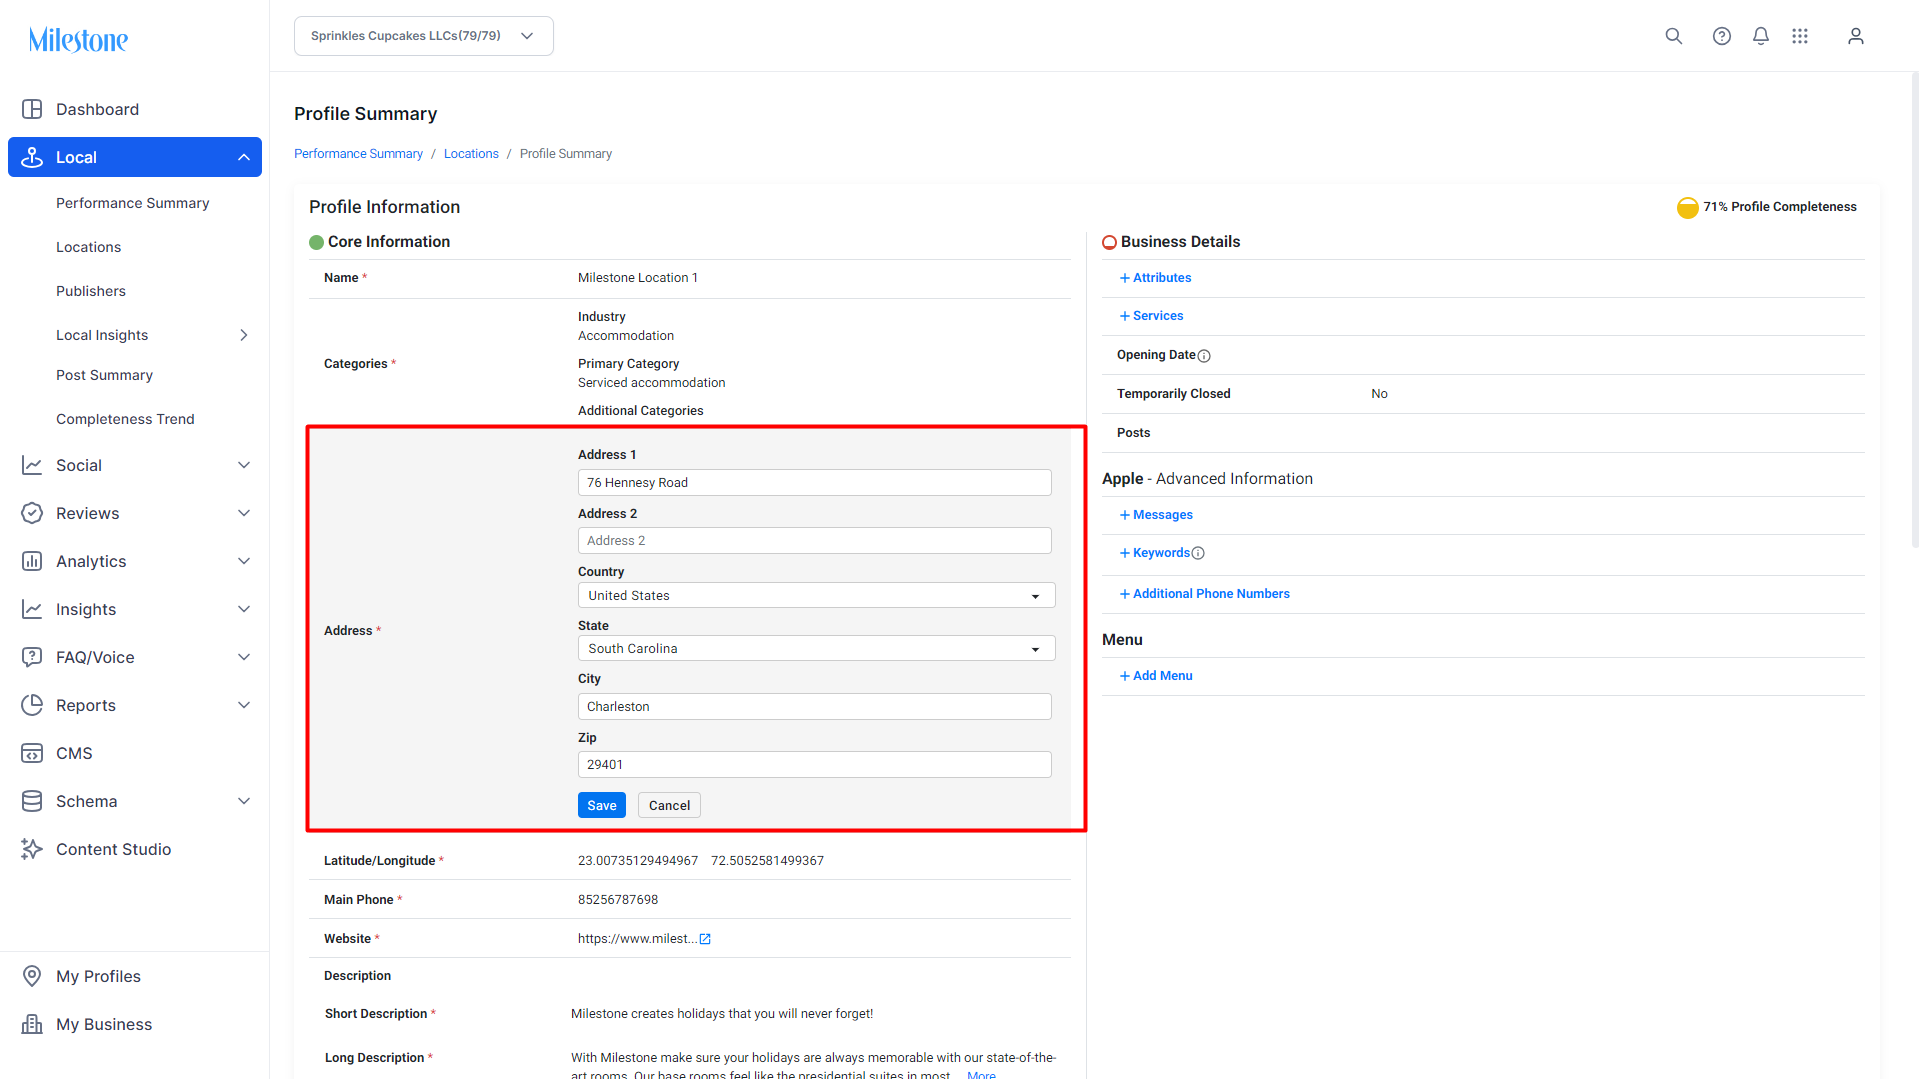Cancel address editing
1919x1079 pixels.
click(x=669, y=806)
